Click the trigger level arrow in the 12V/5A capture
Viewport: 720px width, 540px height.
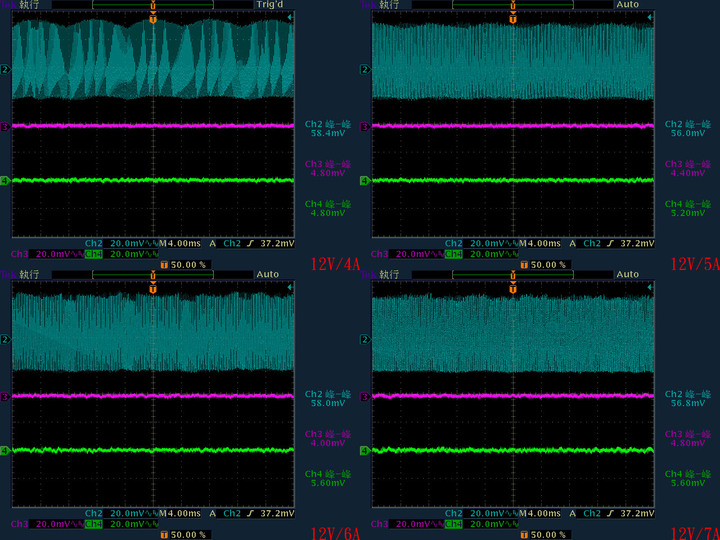[x=650, y=17]
